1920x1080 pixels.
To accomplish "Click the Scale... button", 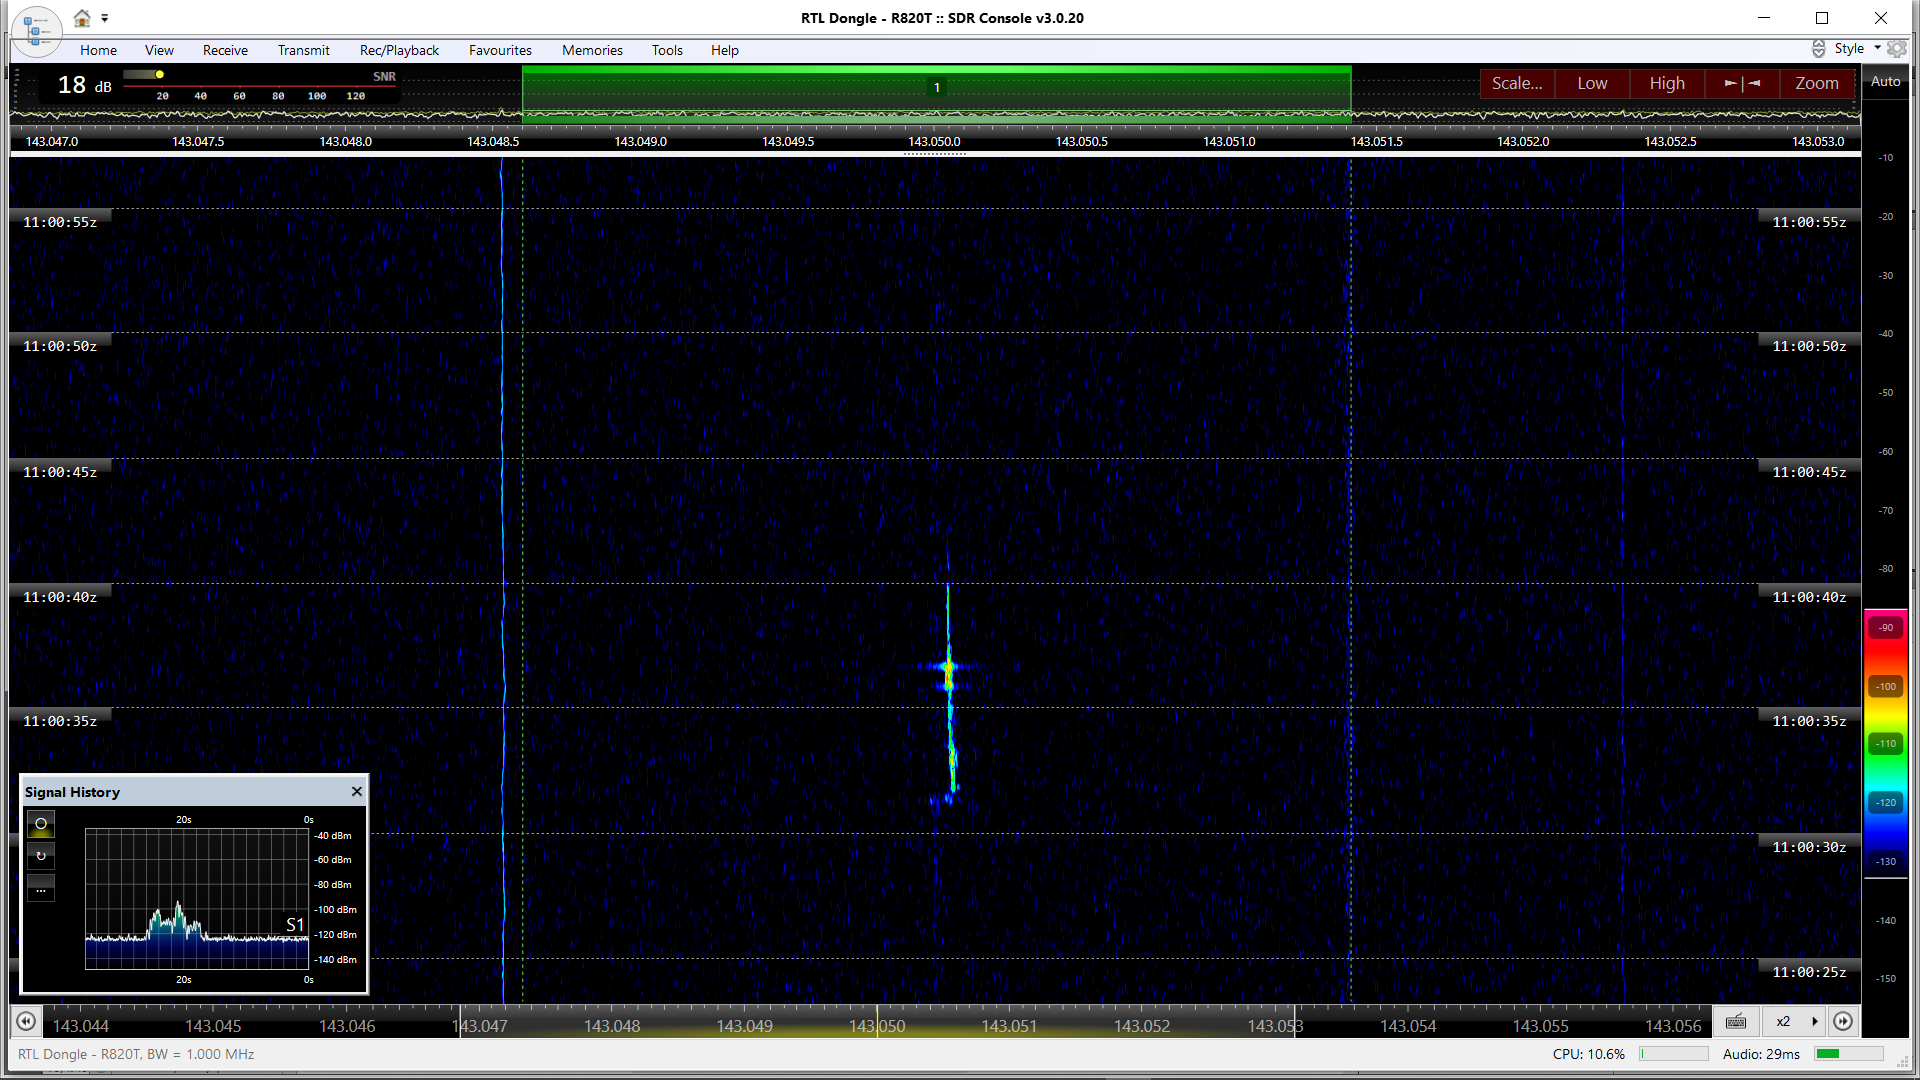I will click(1517, 83).
